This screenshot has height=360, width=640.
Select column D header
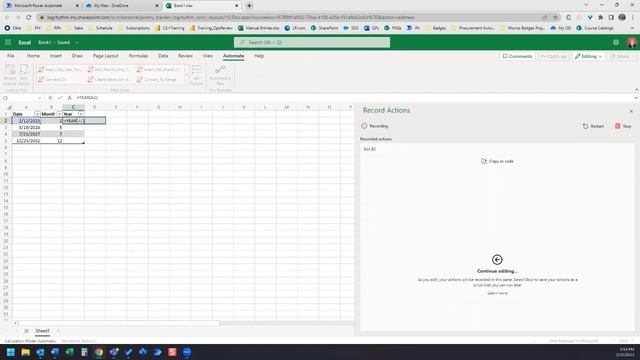(95, 107)
